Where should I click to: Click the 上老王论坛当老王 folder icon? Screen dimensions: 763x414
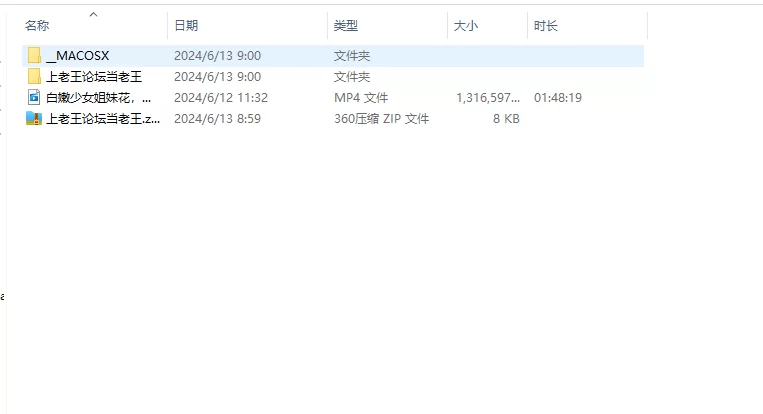click(34, 76)
